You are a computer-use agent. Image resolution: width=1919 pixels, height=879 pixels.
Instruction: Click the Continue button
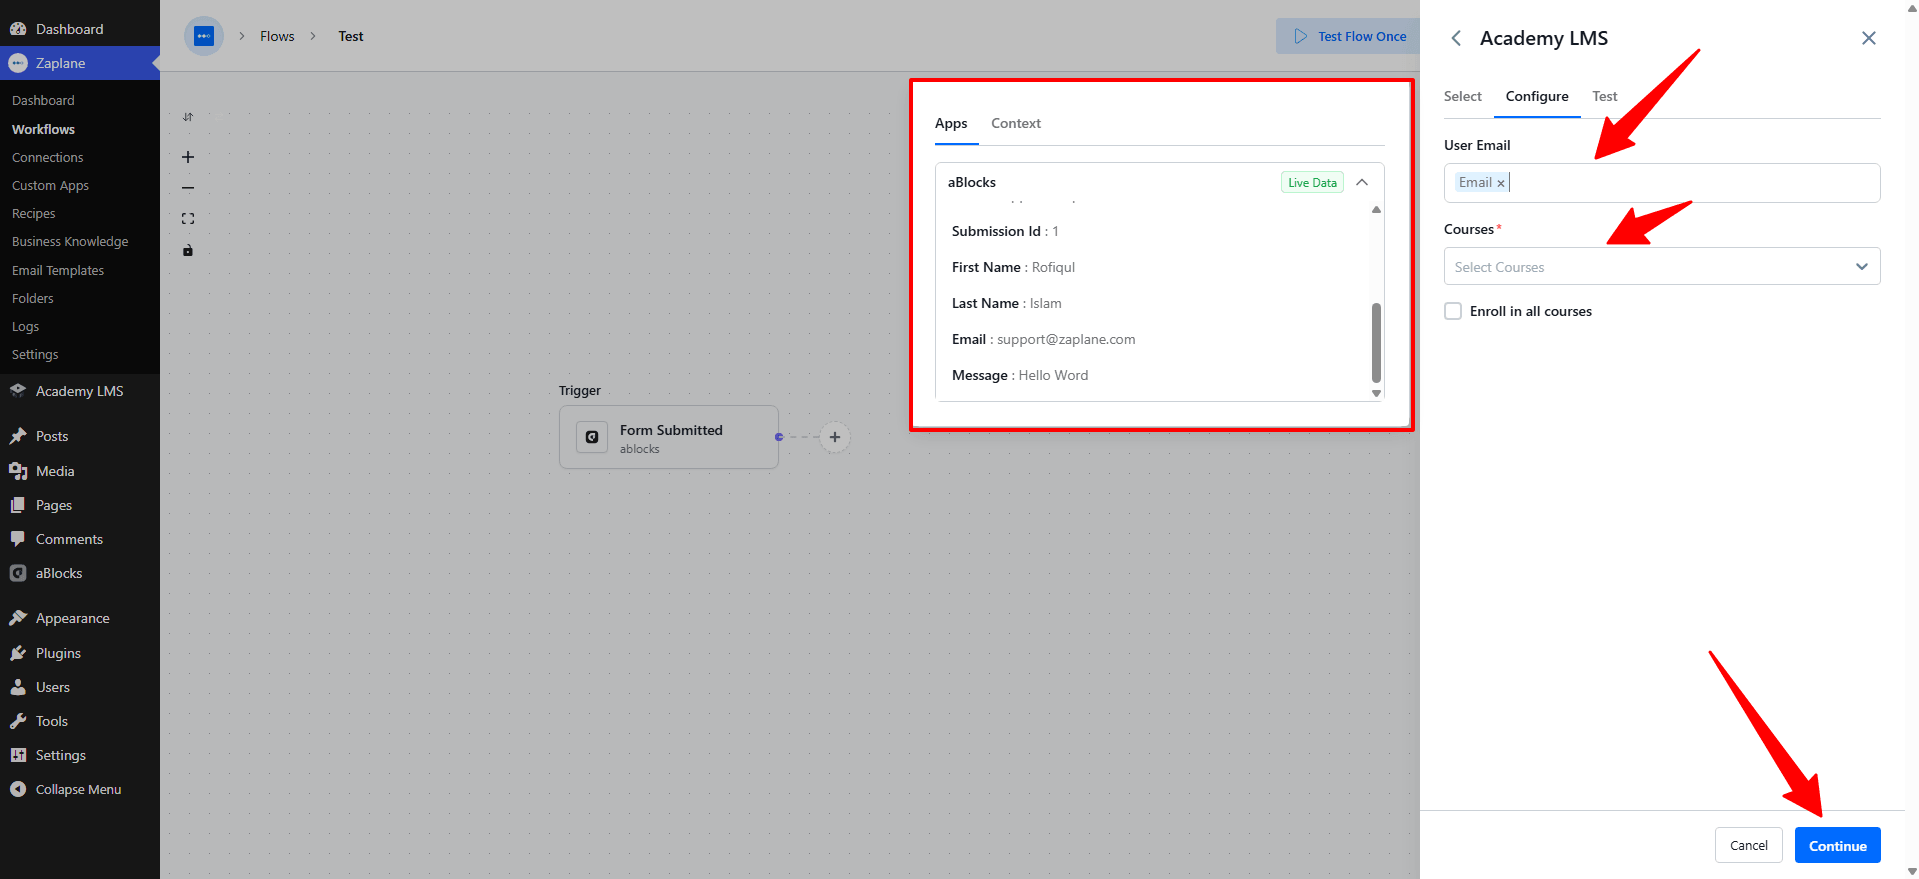pyautogui.click(x=1838, y=845)
